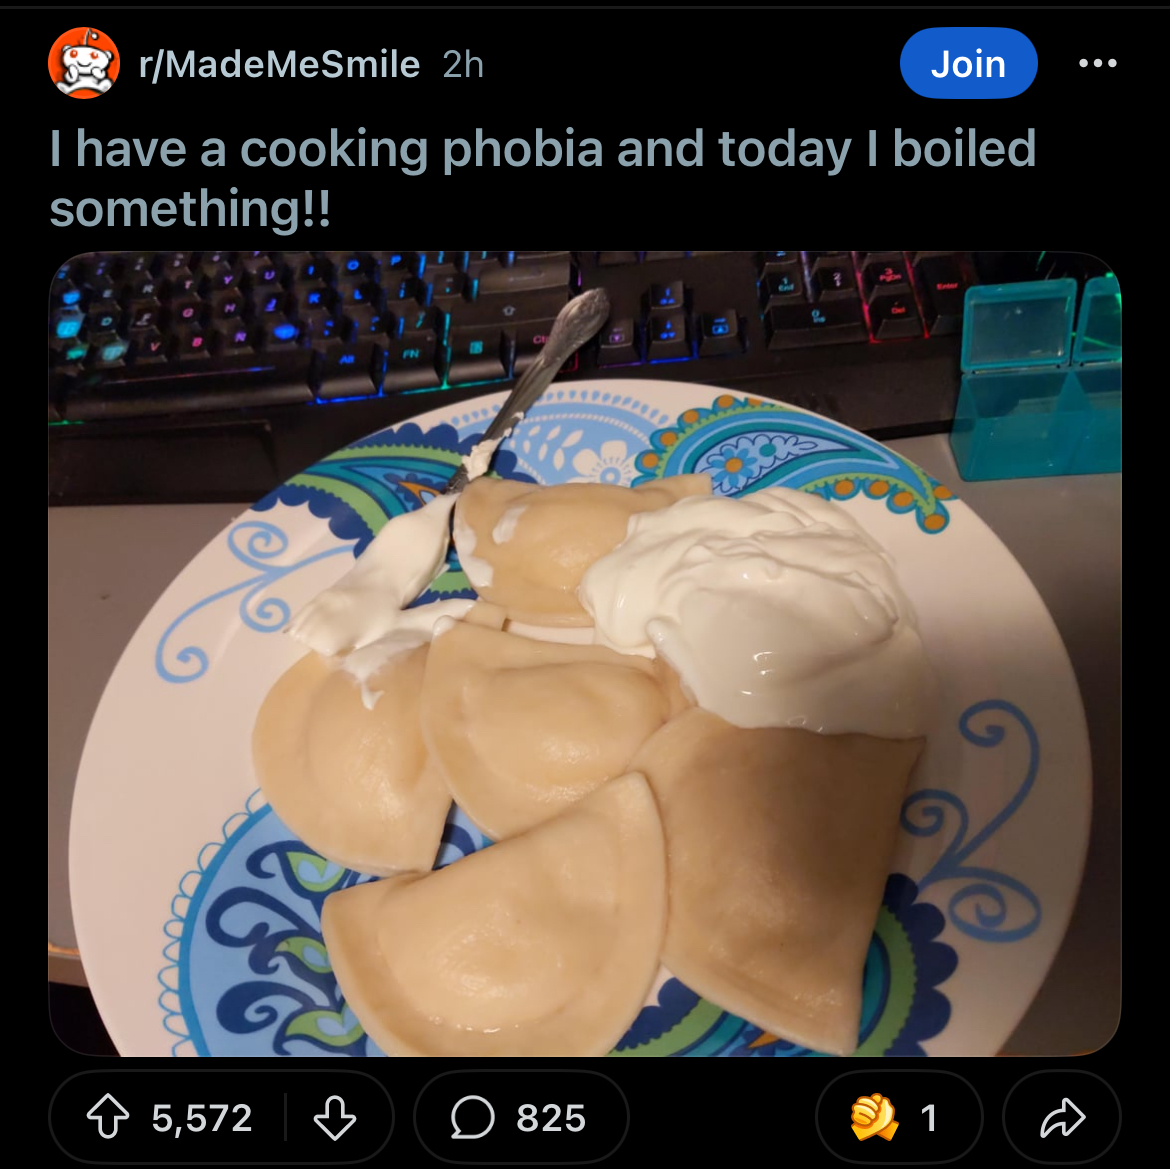Share the post using the arrow icon

pyautogui.click(x=1062, y=1117)
